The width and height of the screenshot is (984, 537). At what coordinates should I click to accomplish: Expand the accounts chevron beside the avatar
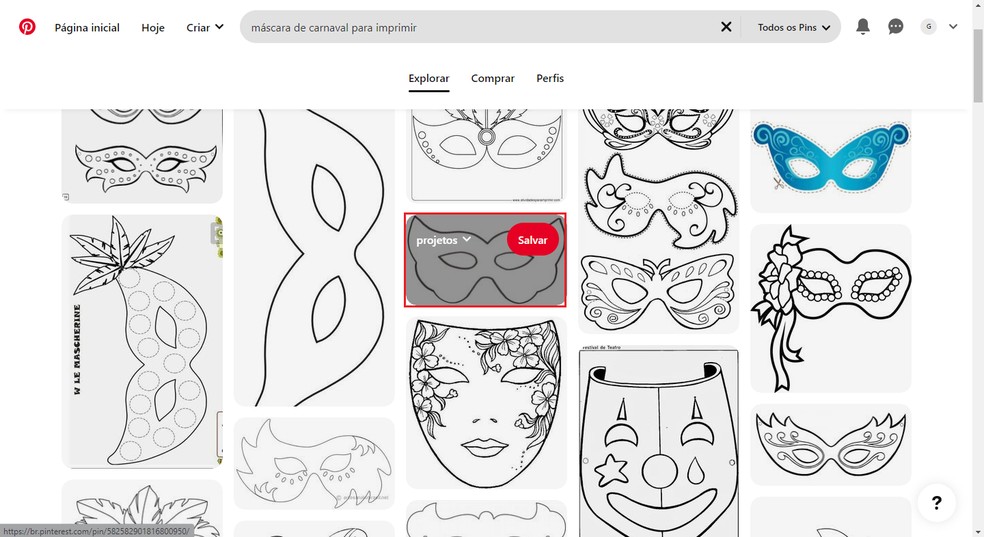pos(953,27)
